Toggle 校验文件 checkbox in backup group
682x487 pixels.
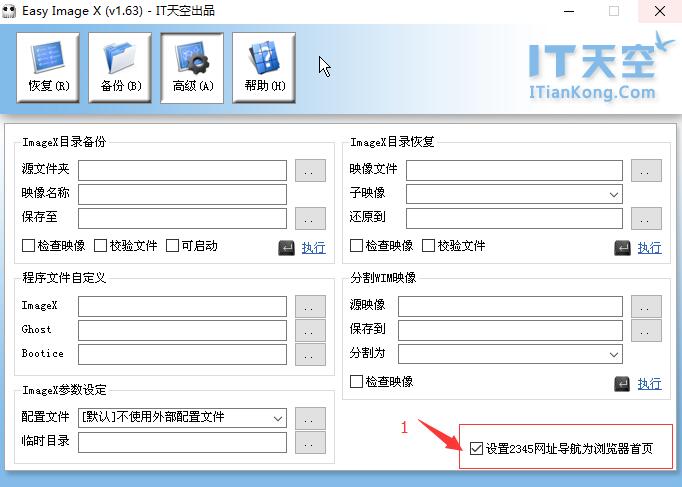tap(101, 246)
